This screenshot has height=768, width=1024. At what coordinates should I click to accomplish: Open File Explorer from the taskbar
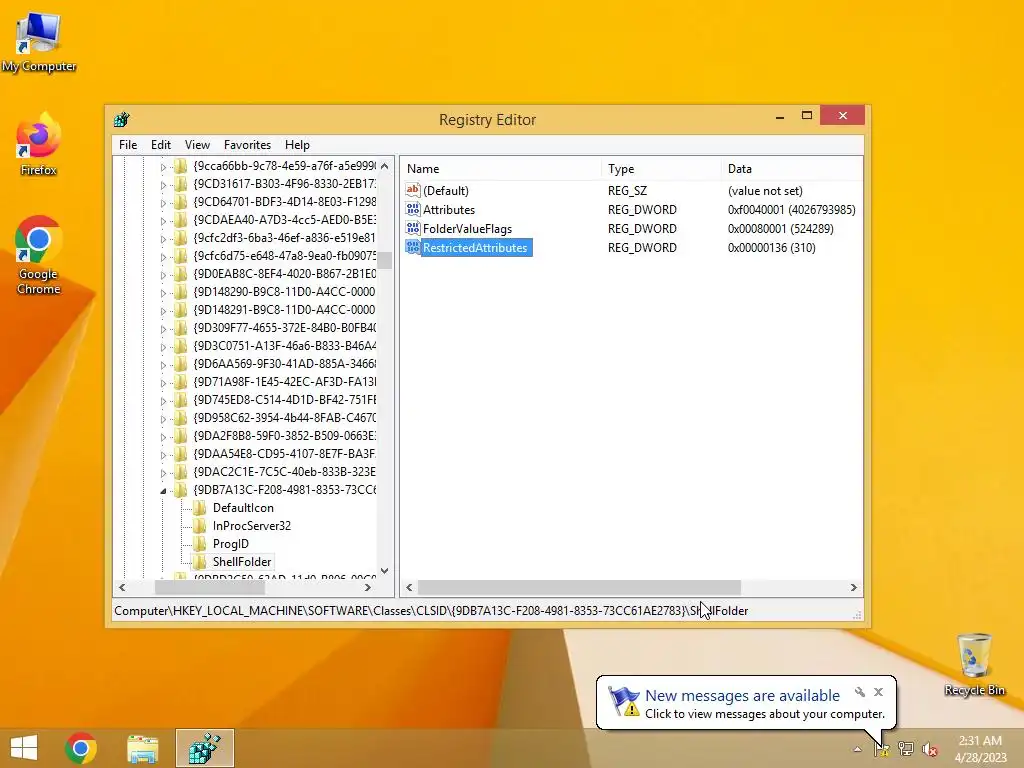coord(142,748)
